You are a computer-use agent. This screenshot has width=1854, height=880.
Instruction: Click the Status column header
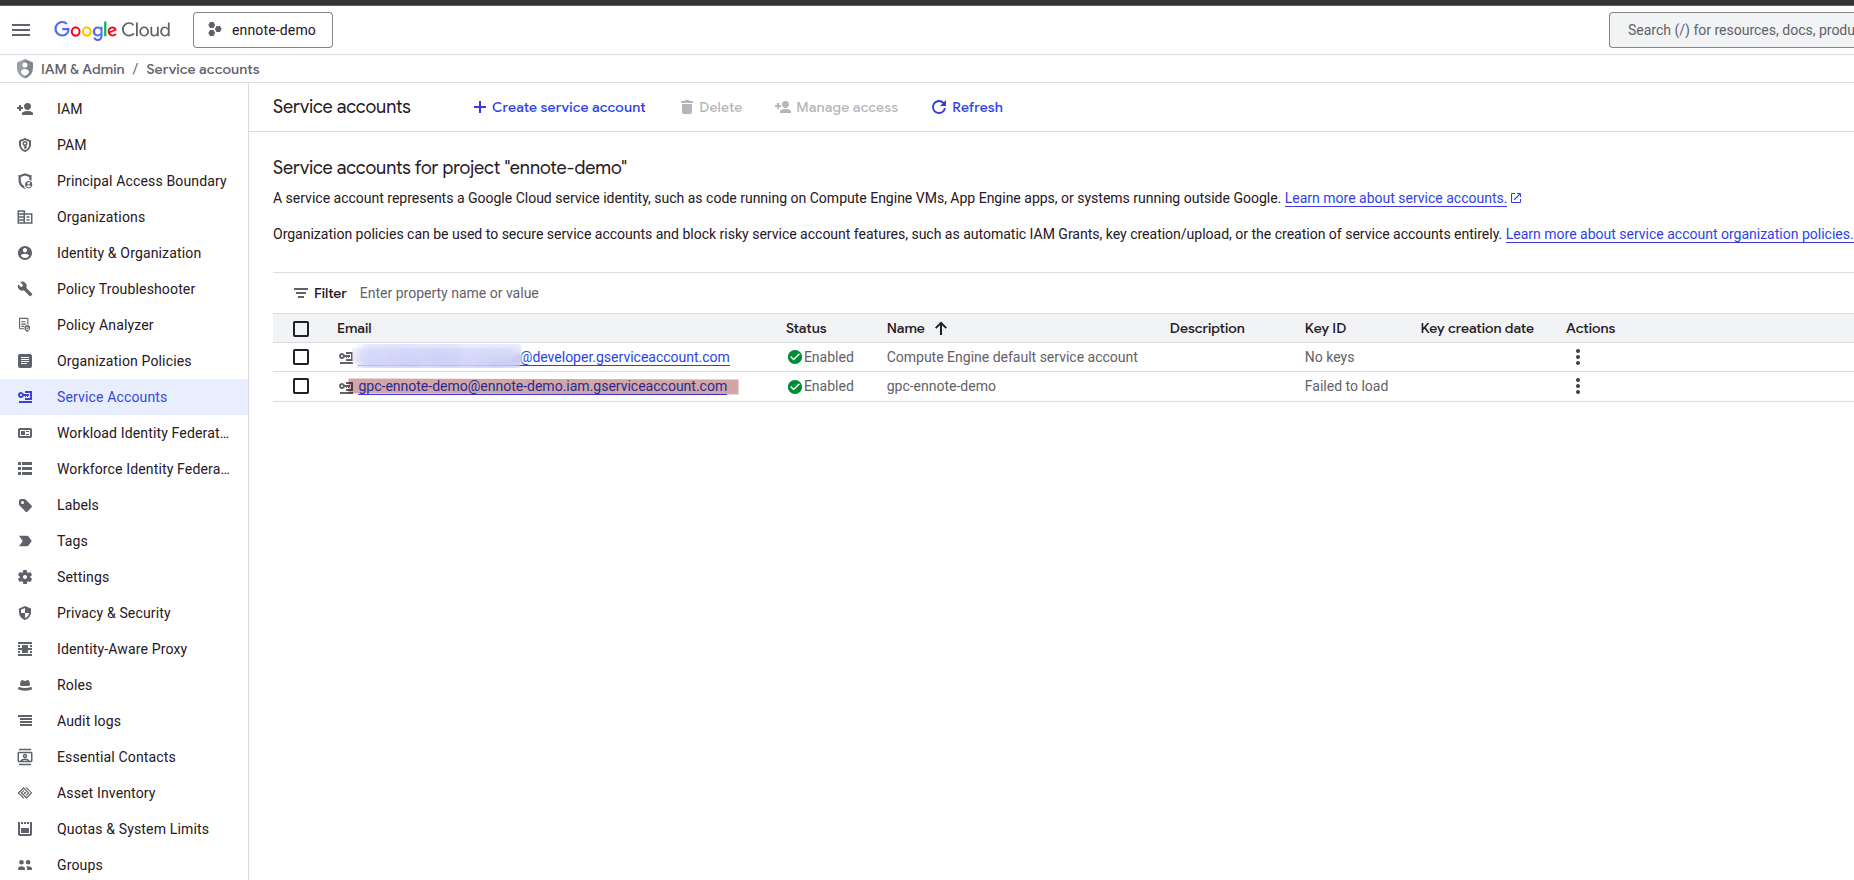pos(806,328)
